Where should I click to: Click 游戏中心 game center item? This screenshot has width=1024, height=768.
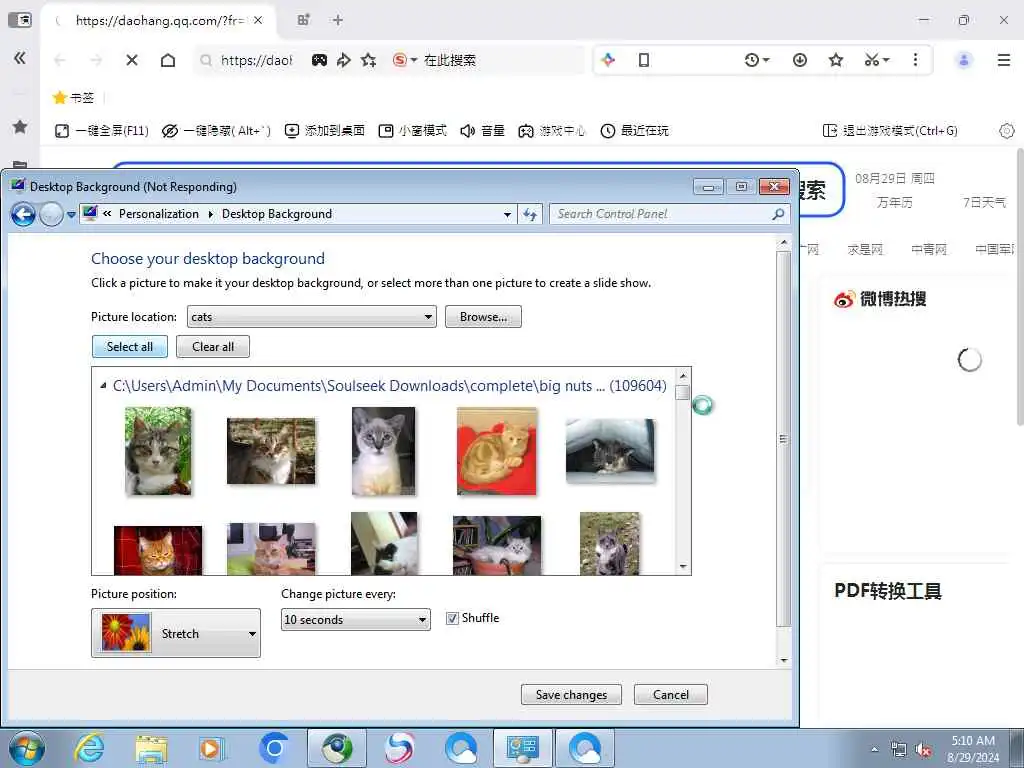point(552,131)
